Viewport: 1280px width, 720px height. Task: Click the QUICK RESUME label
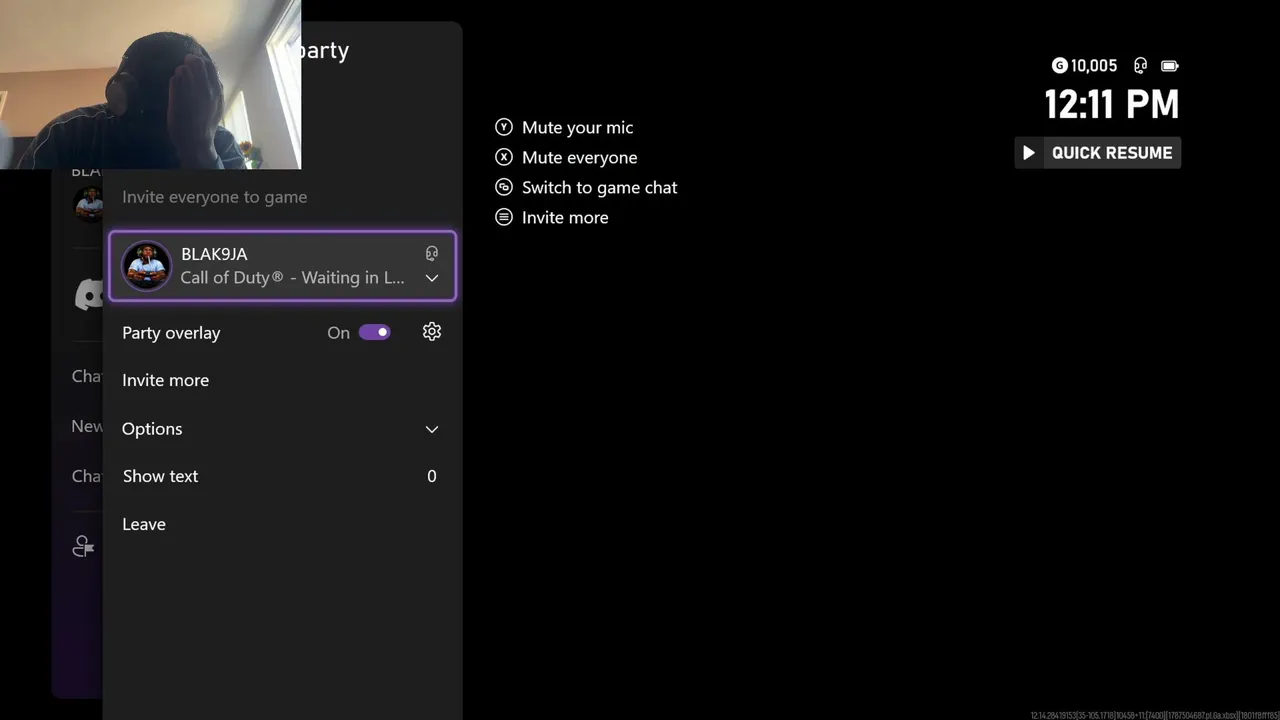(1112, 153)
